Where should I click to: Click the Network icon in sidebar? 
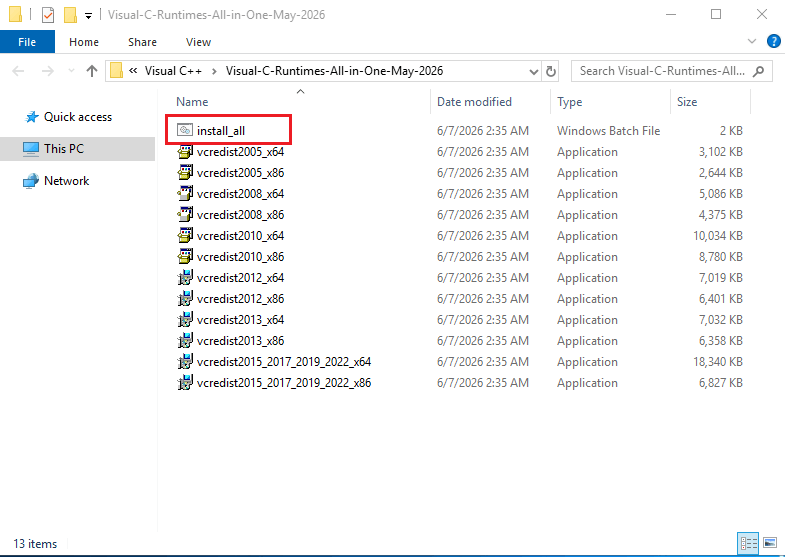point(31,181)
